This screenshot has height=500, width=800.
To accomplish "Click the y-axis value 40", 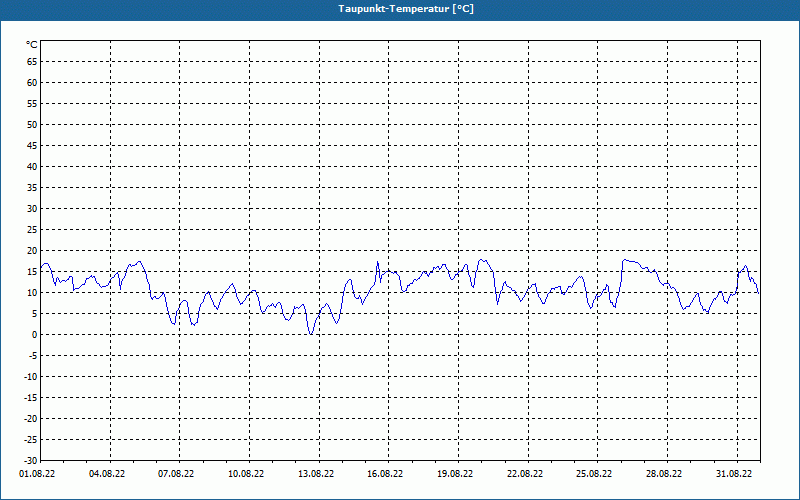I will coord(32,166).
